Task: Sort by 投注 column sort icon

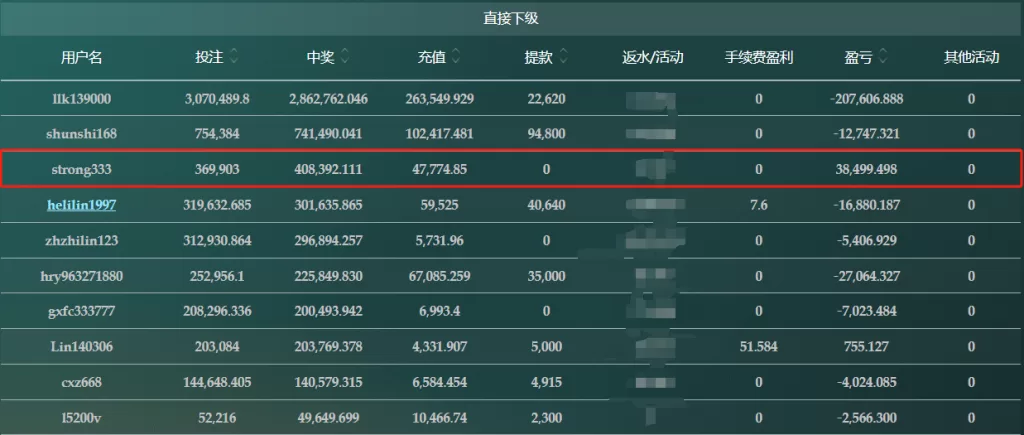Action: coord(234,58)
